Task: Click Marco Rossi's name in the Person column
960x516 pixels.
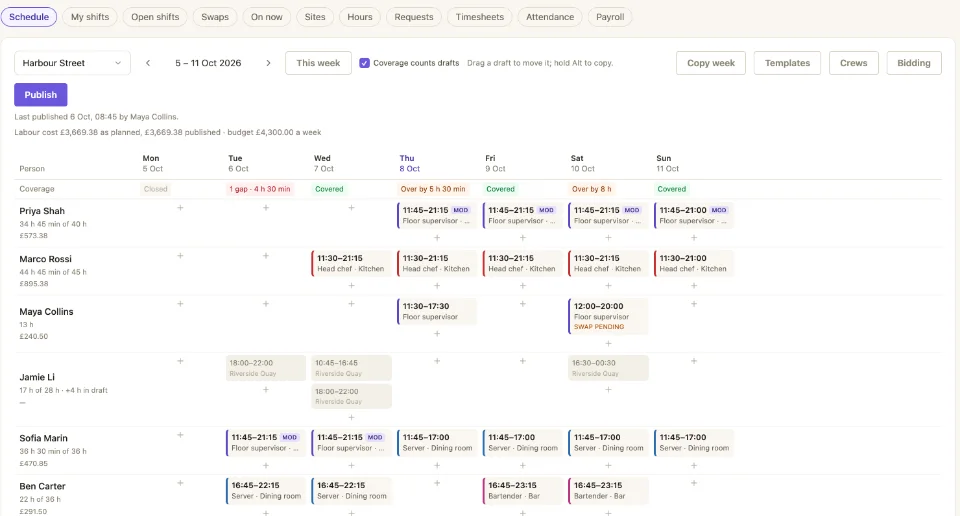Action: [45, 259]
